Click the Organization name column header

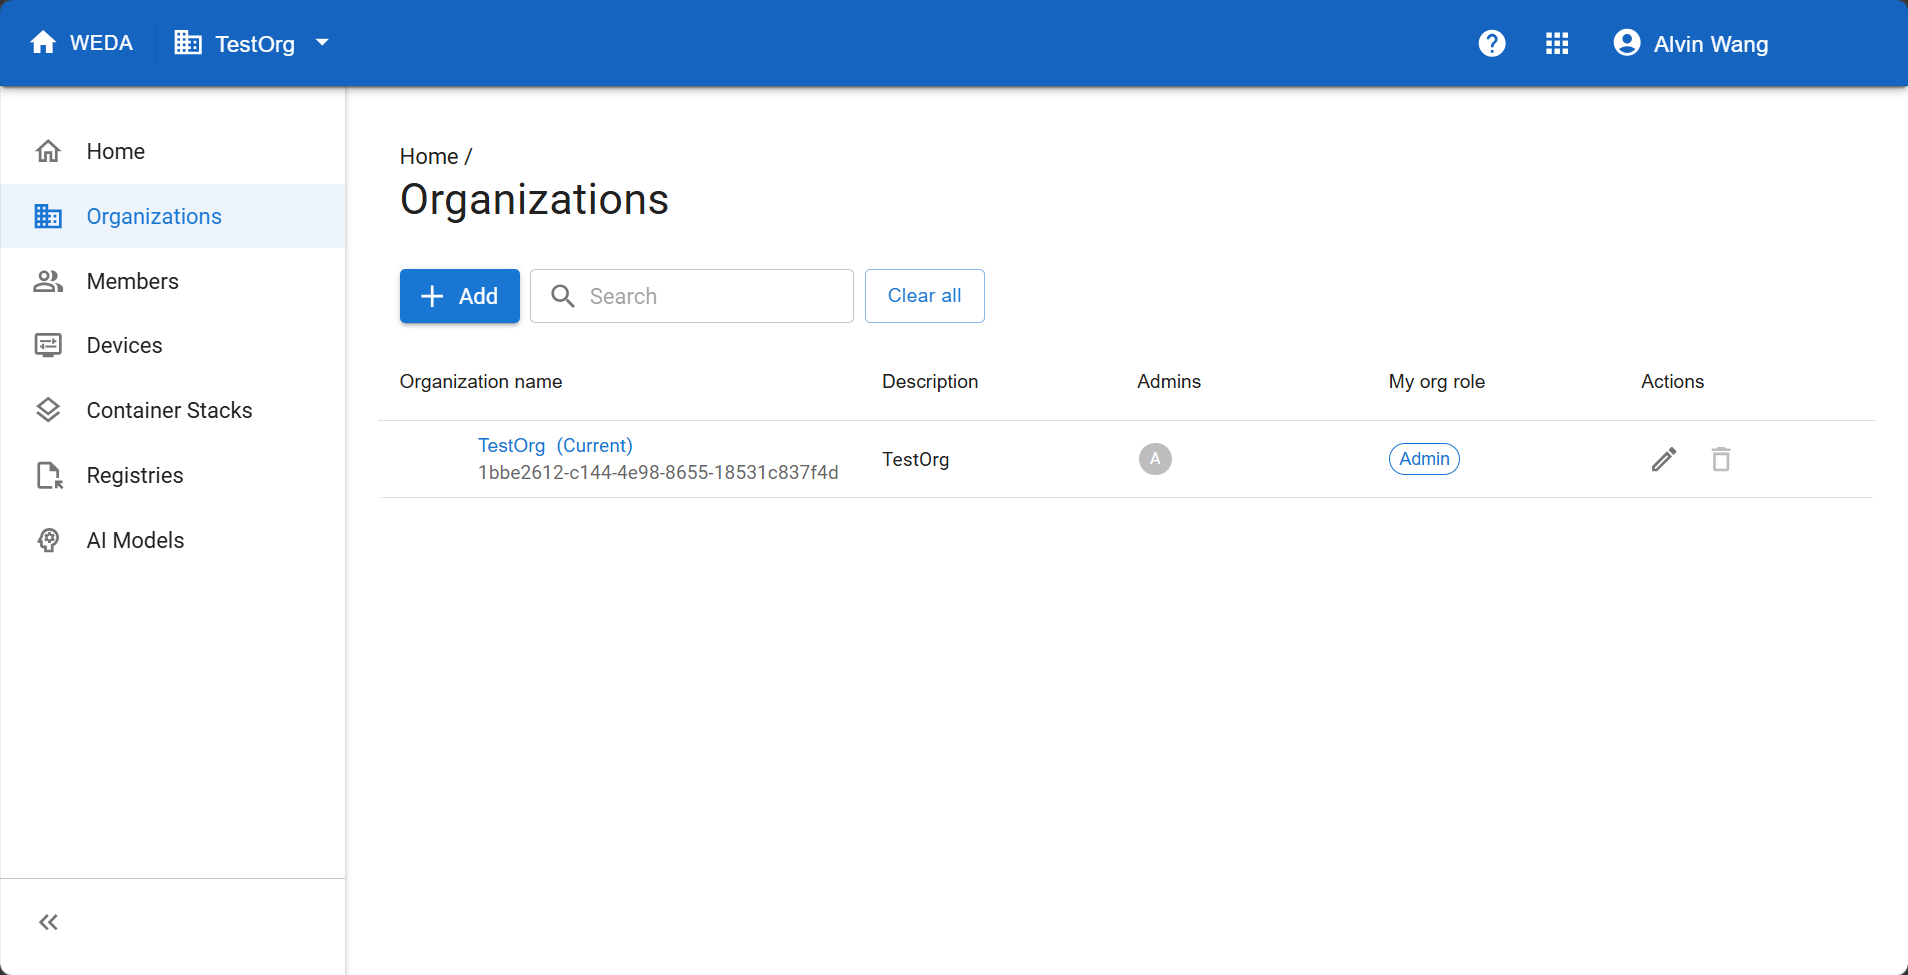481,381
